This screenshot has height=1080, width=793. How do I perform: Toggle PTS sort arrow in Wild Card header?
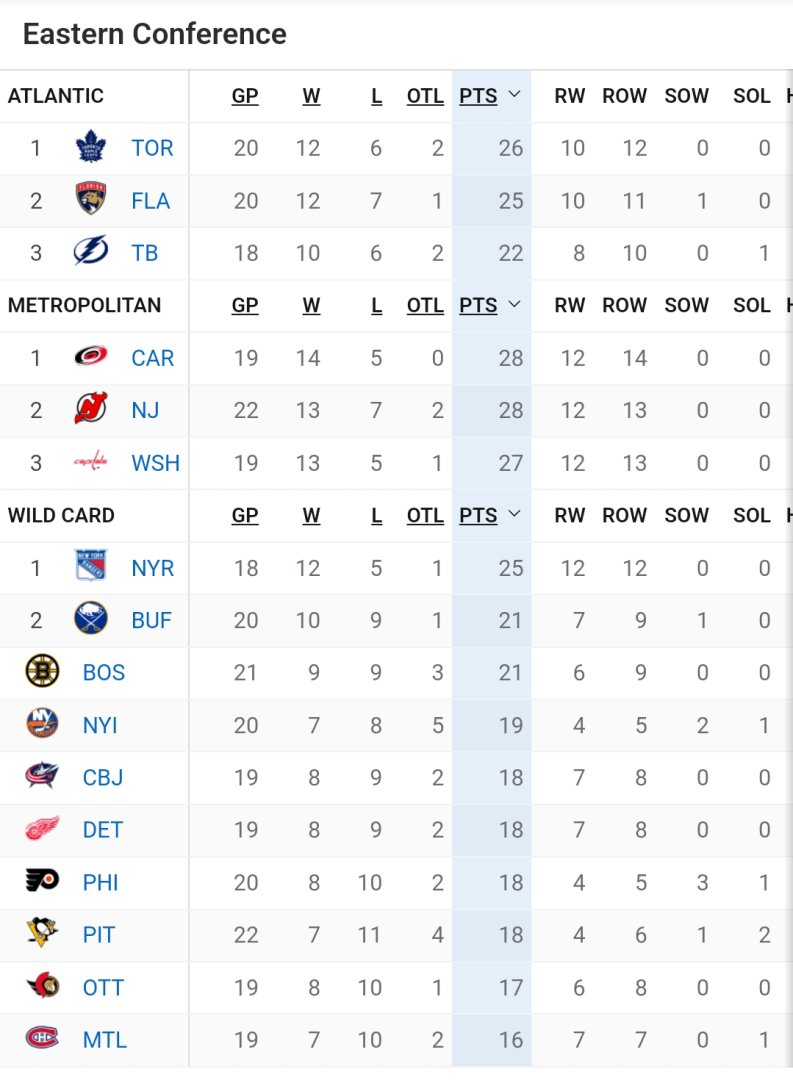coord(514,515)
